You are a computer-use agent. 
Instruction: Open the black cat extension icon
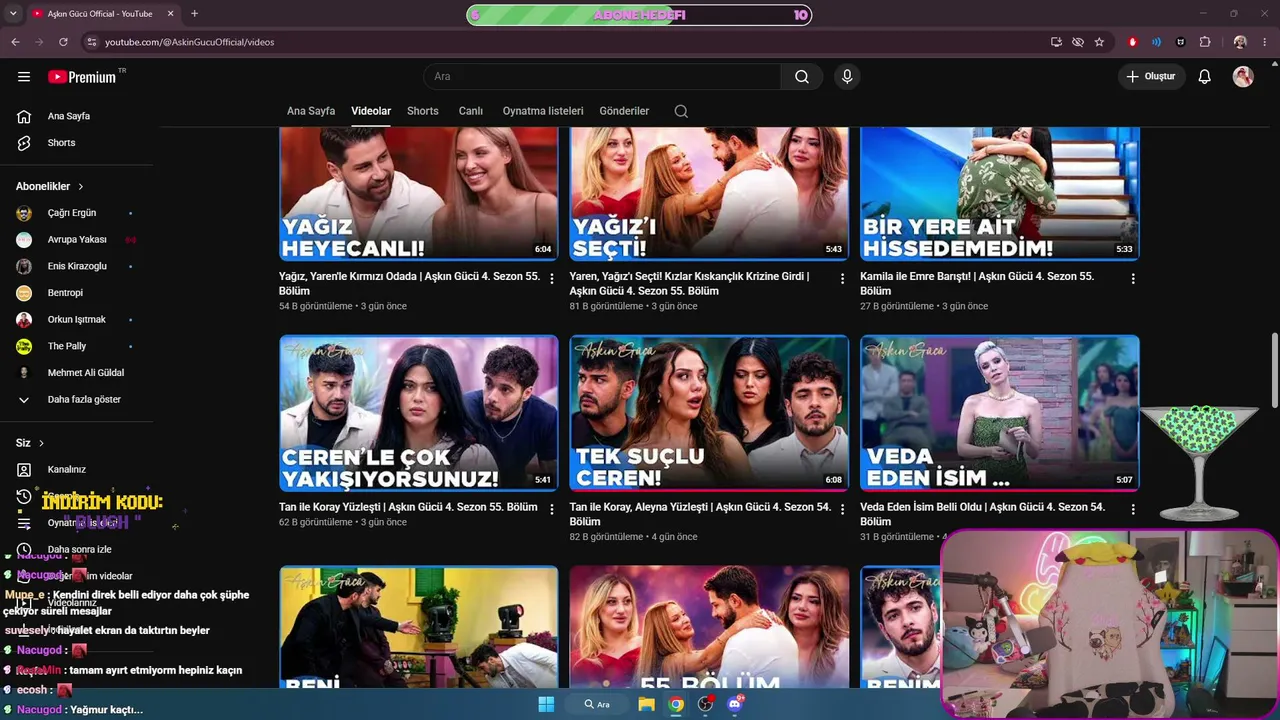tap(1180, 42)
